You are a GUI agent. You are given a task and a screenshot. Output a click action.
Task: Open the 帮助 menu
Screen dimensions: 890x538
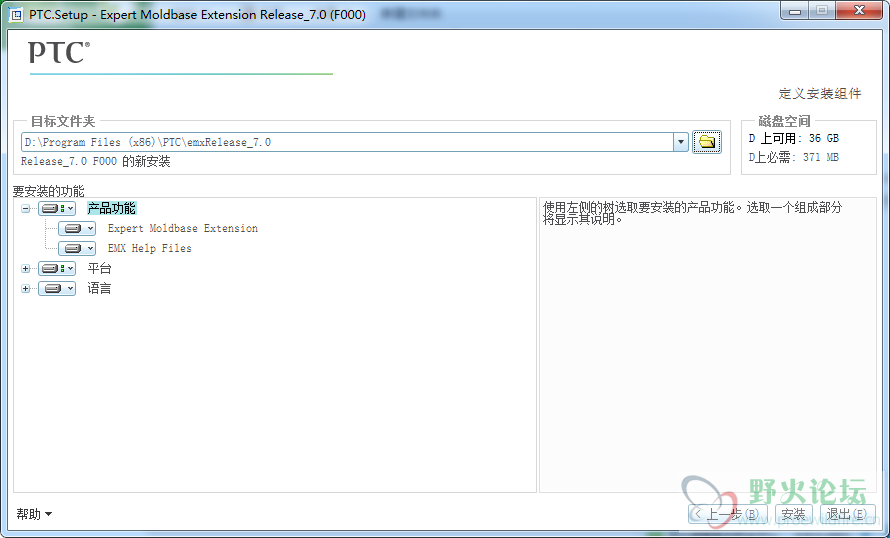(34, 514)
